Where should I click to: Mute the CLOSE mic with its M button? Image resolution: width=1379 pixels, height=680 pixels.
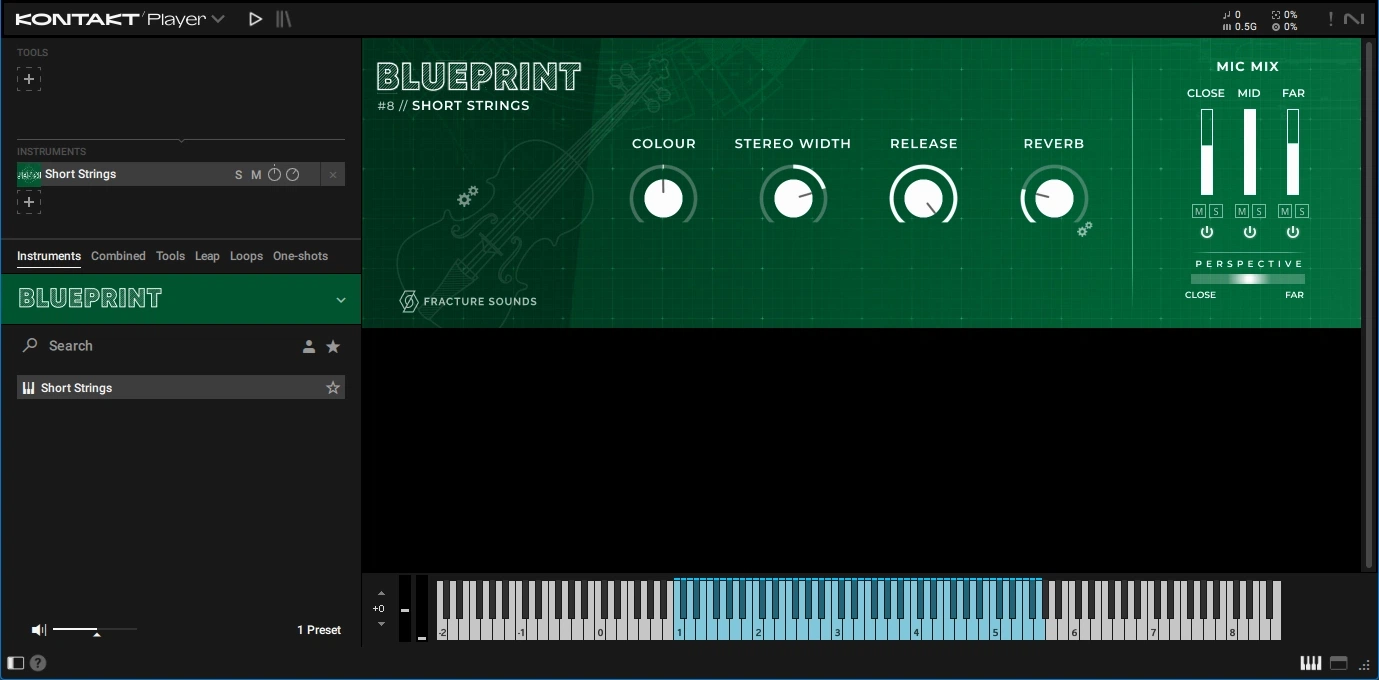pyautogui.click(x=1199, y=211)
